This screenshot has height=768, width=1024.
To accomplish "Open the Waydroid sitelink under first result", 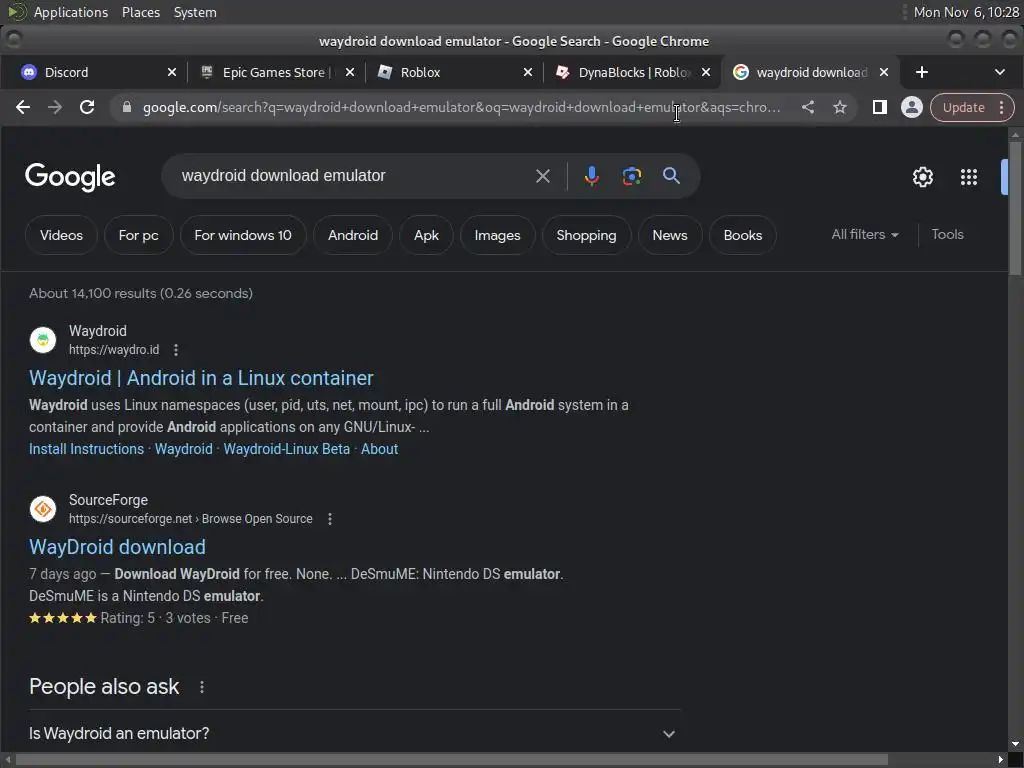I will point(184,449).
